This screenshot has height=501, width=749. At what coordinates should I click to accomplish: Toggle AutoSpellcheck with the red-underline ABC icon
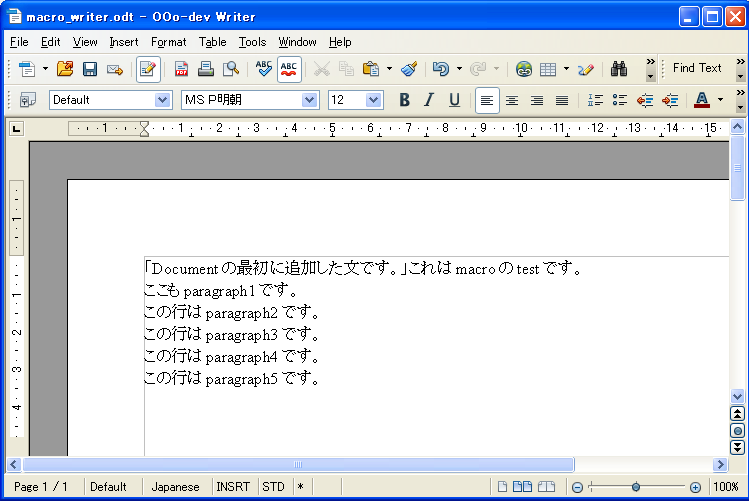point(289,69)
